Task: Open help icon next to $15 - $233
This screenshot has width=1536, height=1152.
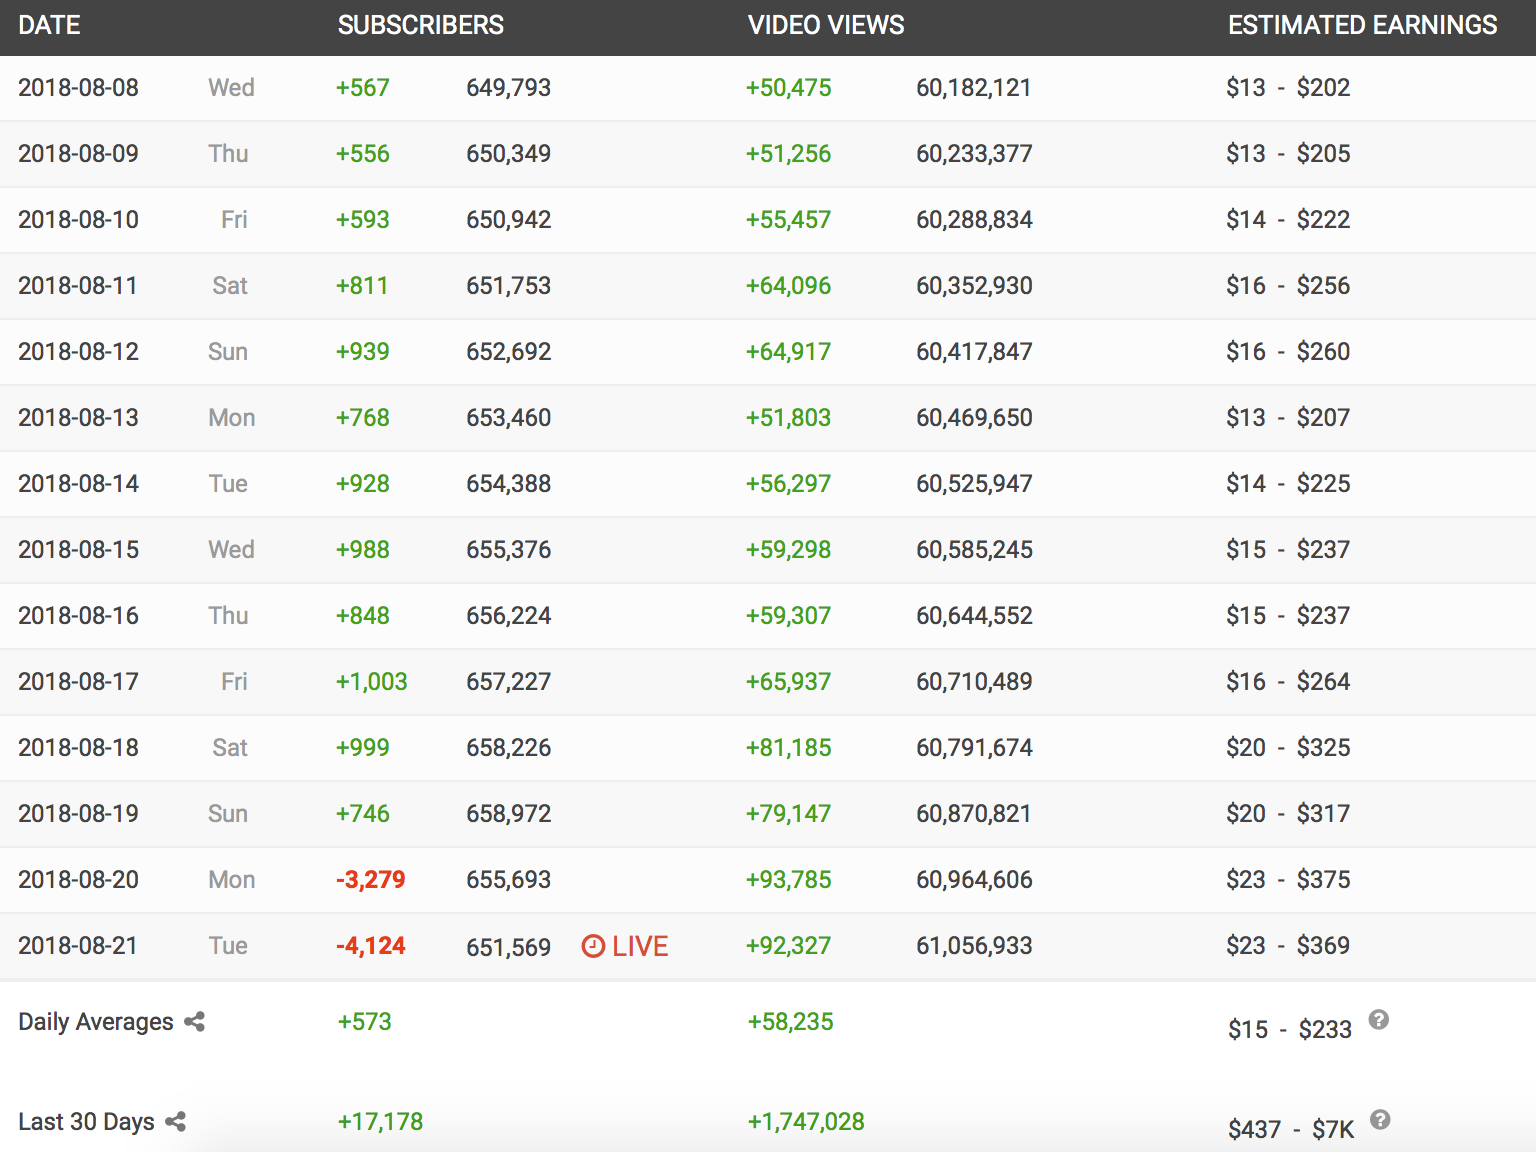Action: [1378, 1020]
